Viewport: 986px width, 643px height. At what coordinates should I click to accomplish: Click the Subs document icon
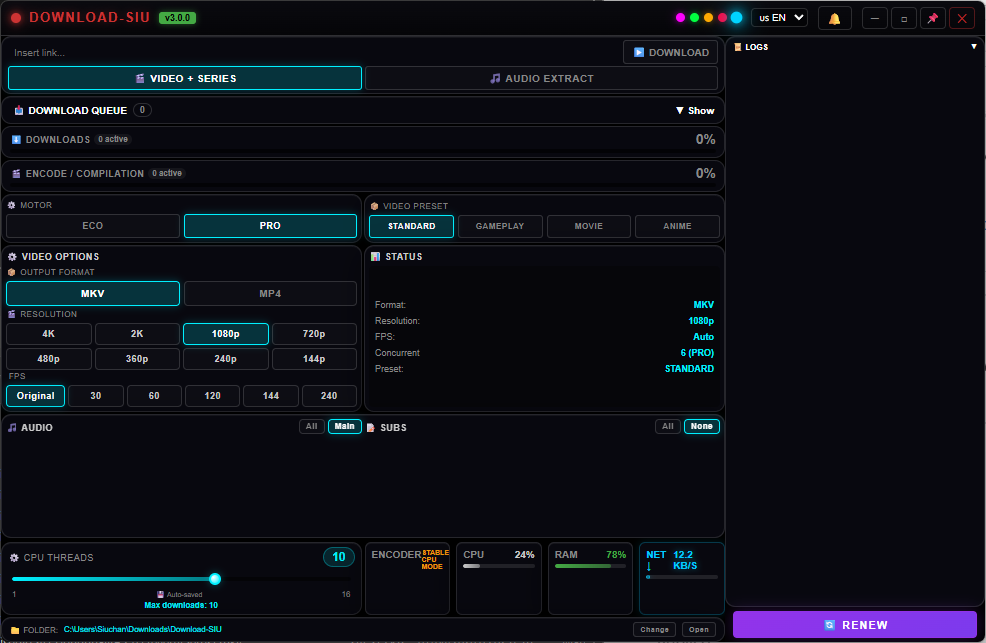pyautogui.click(x=371, y=427)
